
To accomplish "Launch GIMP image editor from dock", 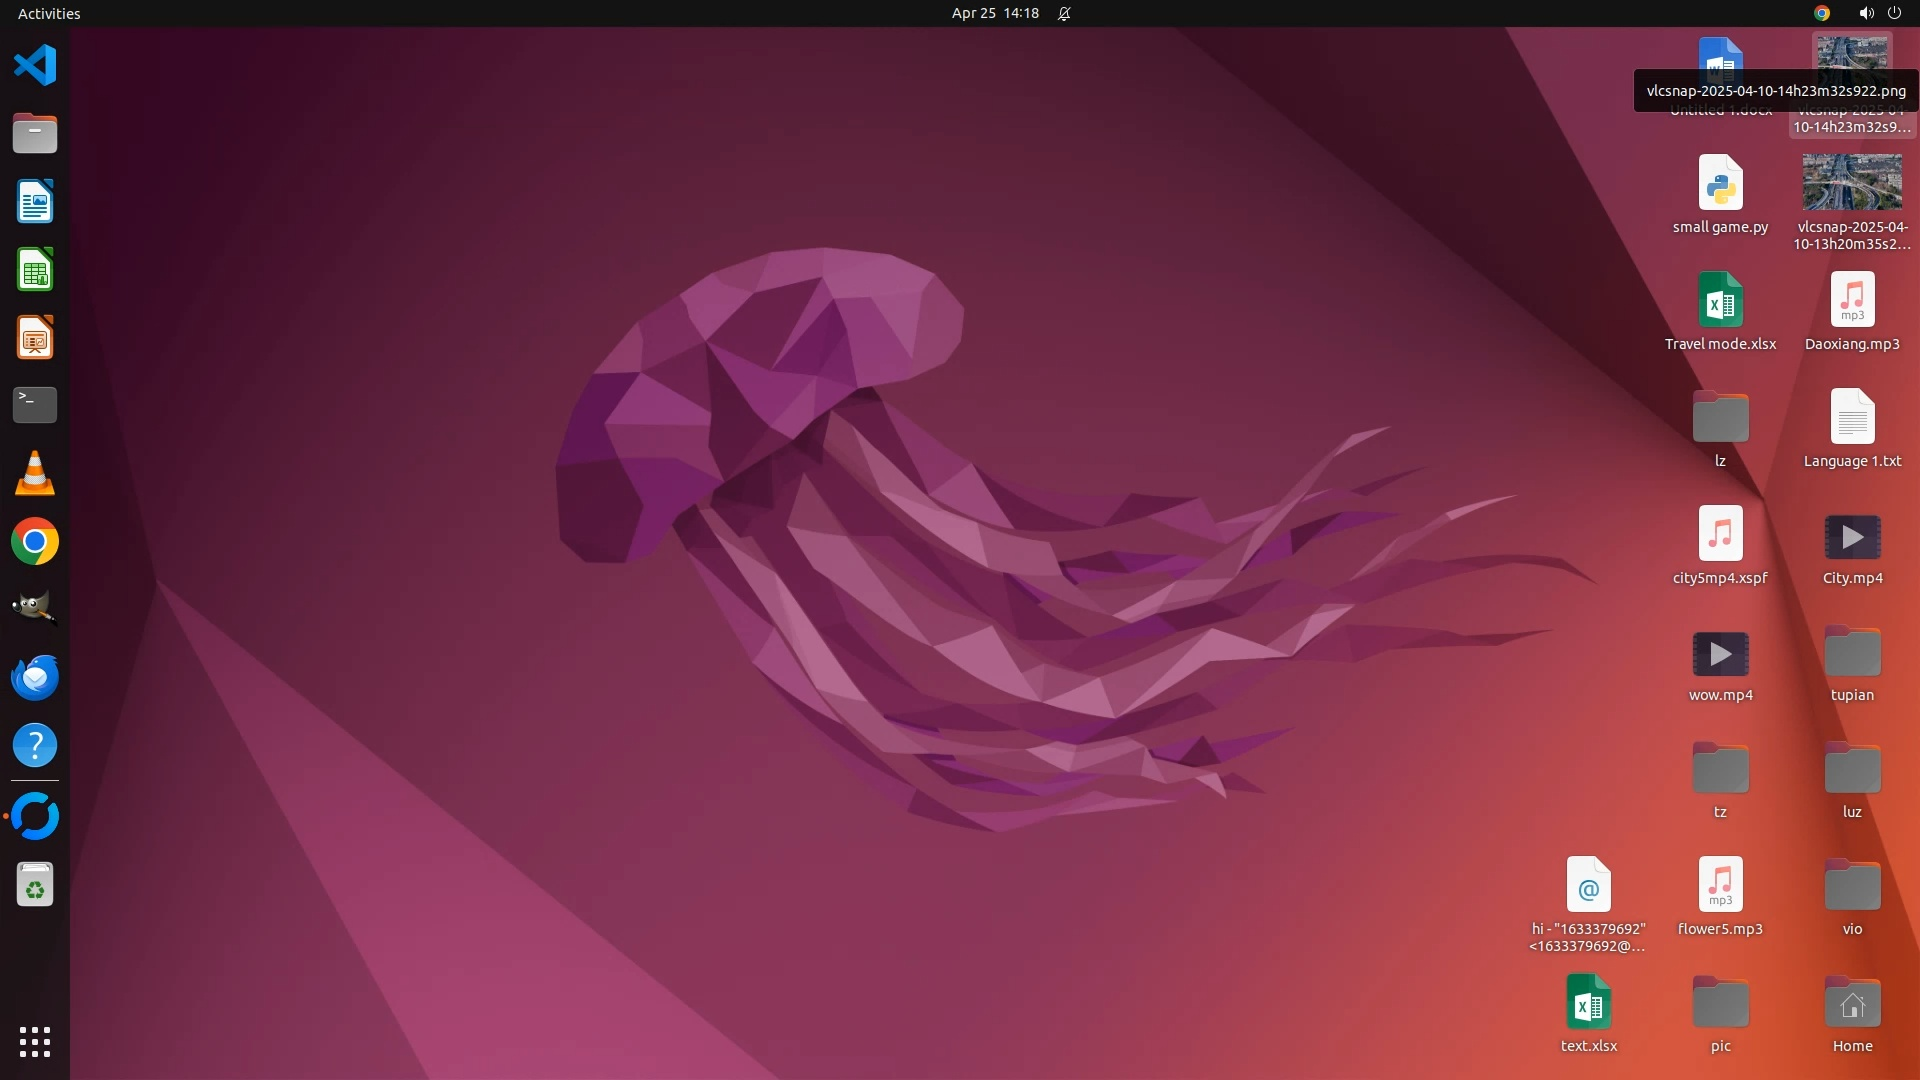I will point(35,609).
